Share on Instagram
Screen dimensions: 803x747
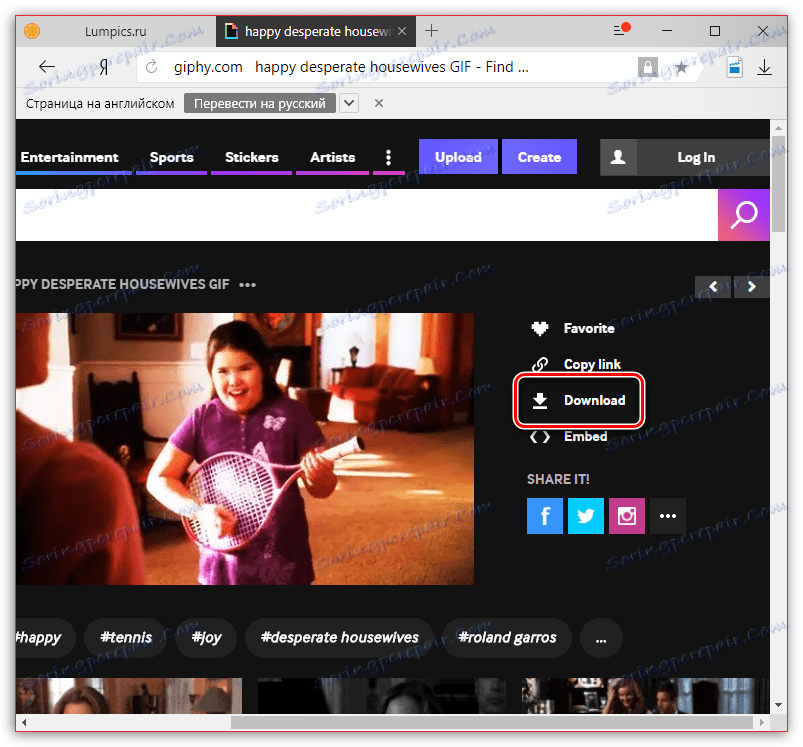click(x=627, y=516)
